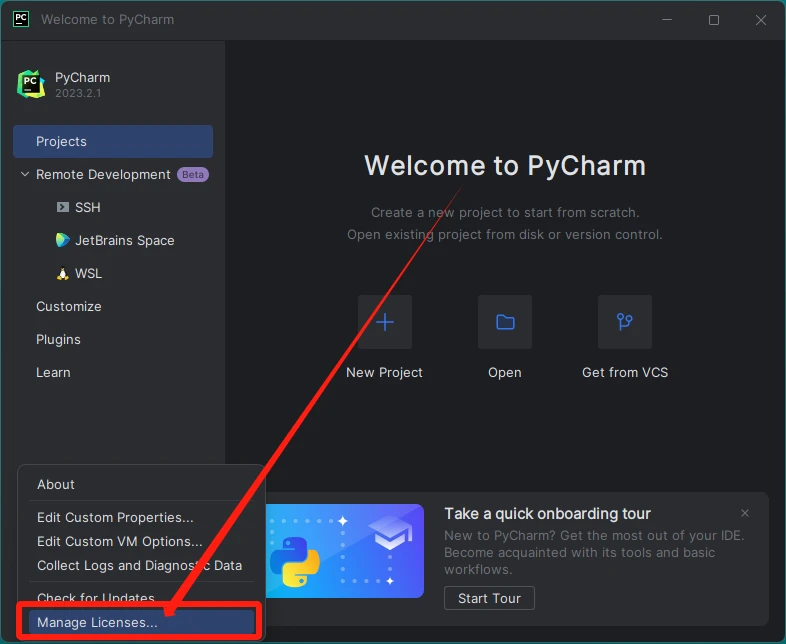Click the Open folder icon
This screenshot has height=644, width=786.
click(505, 322)
